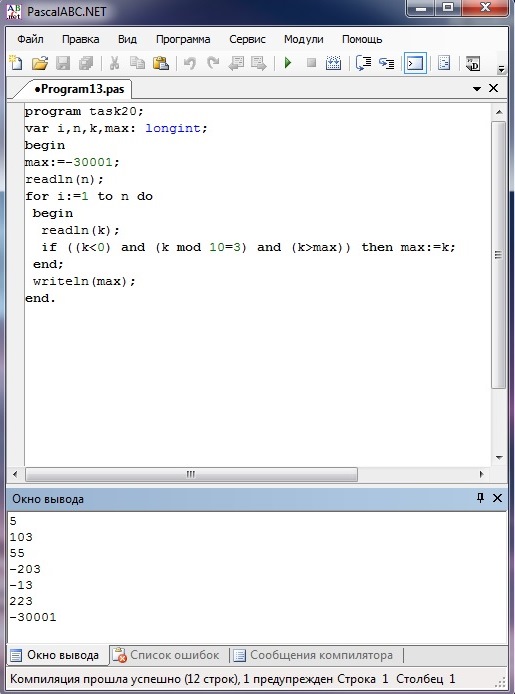515x694 pixels.
Task: Click the 'writeln(max);' code line
Action: tap(84, 281)
